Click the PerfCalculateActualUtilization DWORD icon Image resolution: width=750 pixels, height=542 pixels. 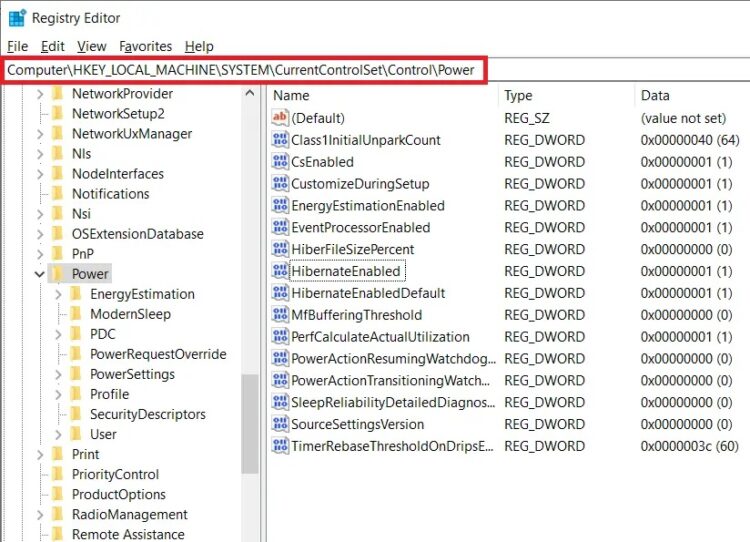point(280,336)
